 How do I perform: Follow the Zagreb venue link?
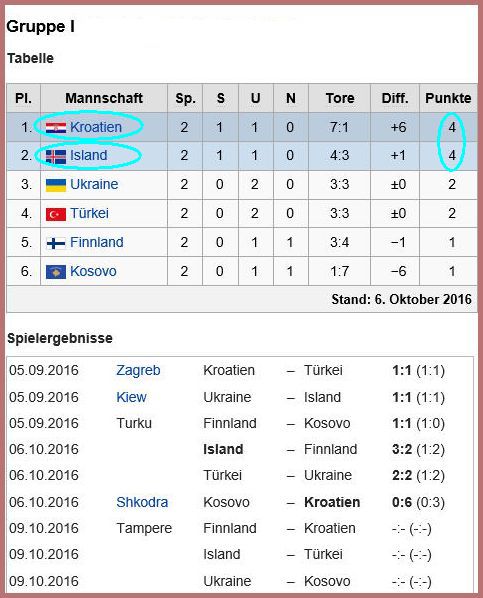point(138,370)
